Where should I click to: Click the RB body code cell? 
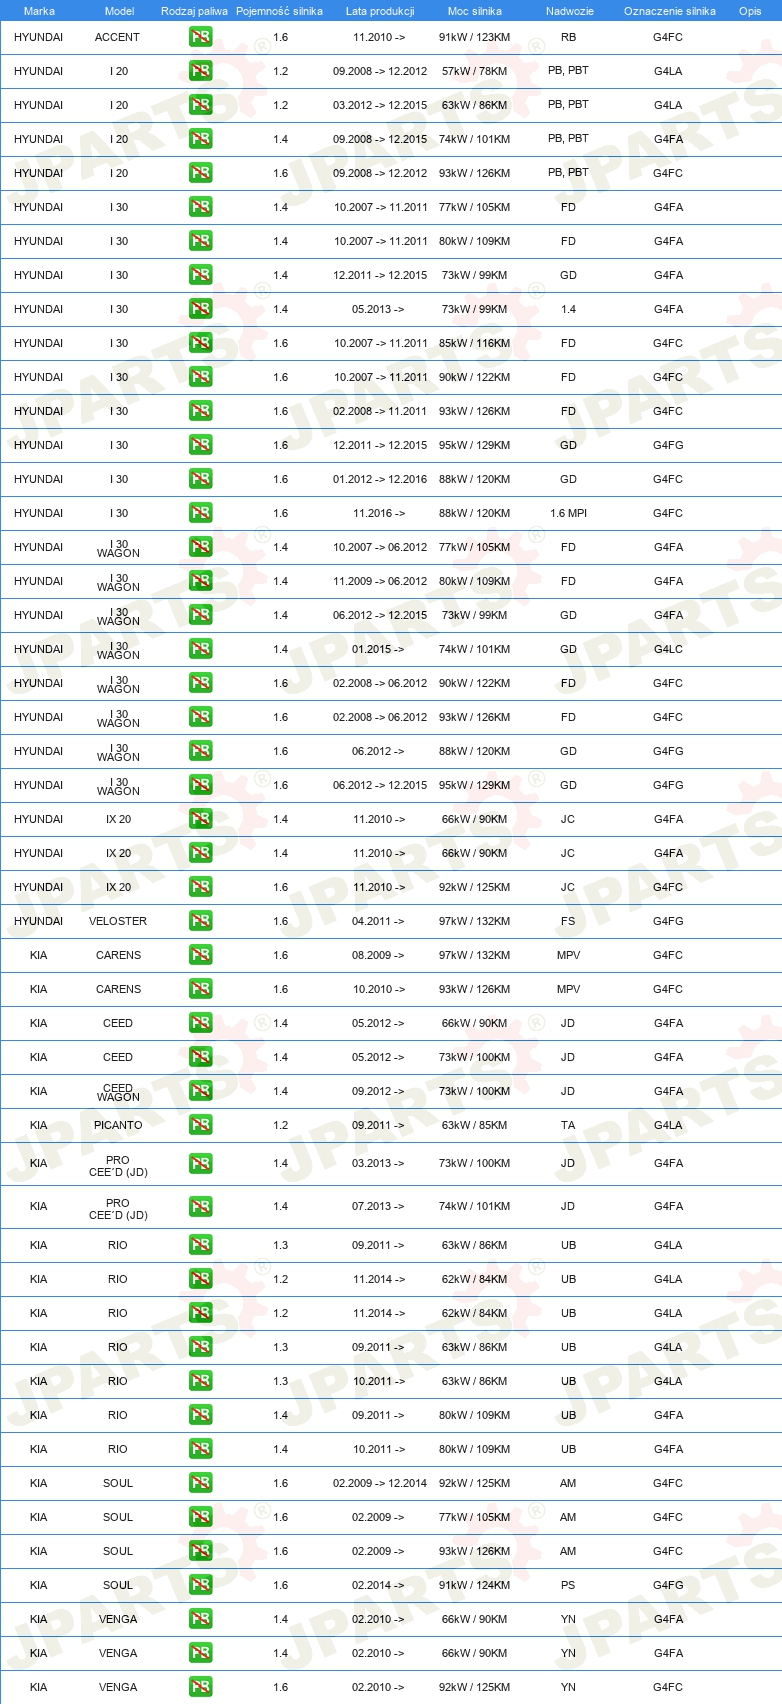pyautogui.click(x=568, y=37)
